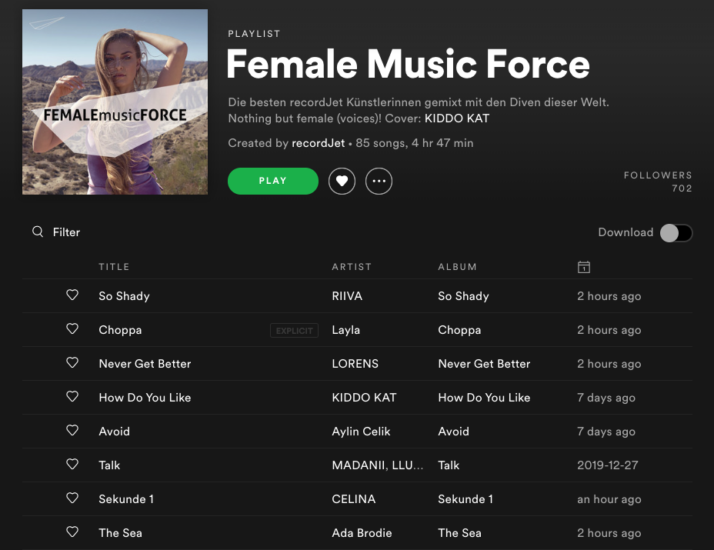714x550 pixels.
Task: Open the So Shady album
Action: [464, 296]
